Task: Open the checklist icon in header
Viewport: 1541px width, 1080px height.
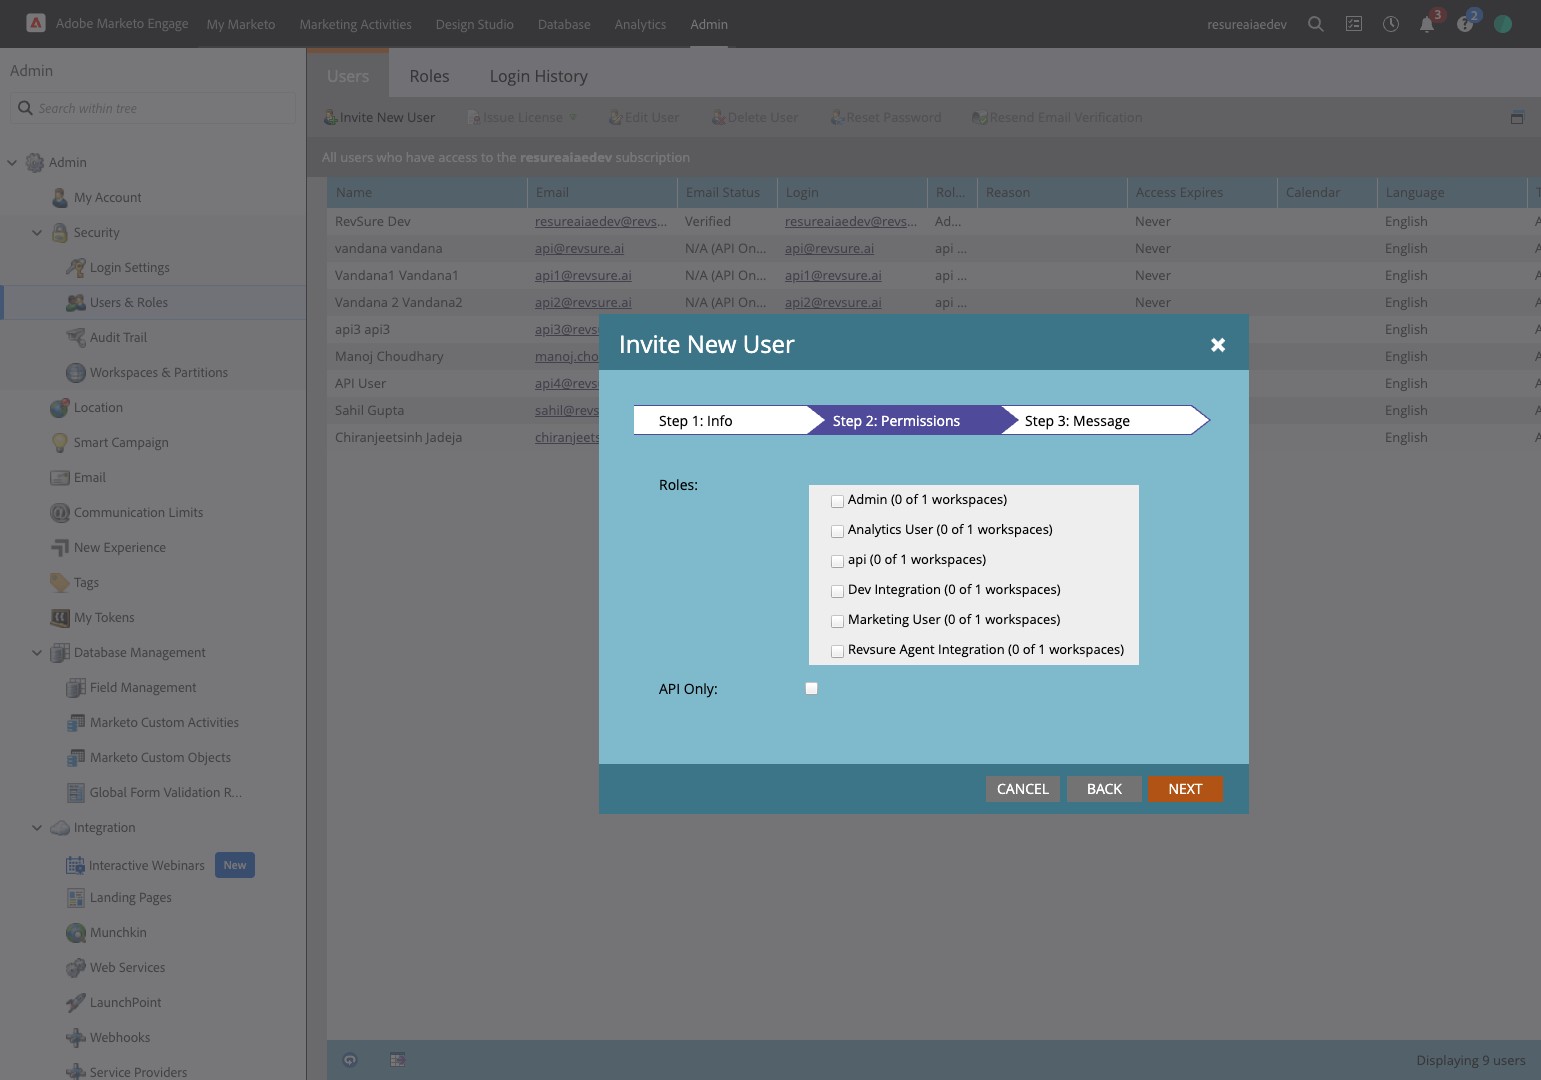Action: point(1354,24)
